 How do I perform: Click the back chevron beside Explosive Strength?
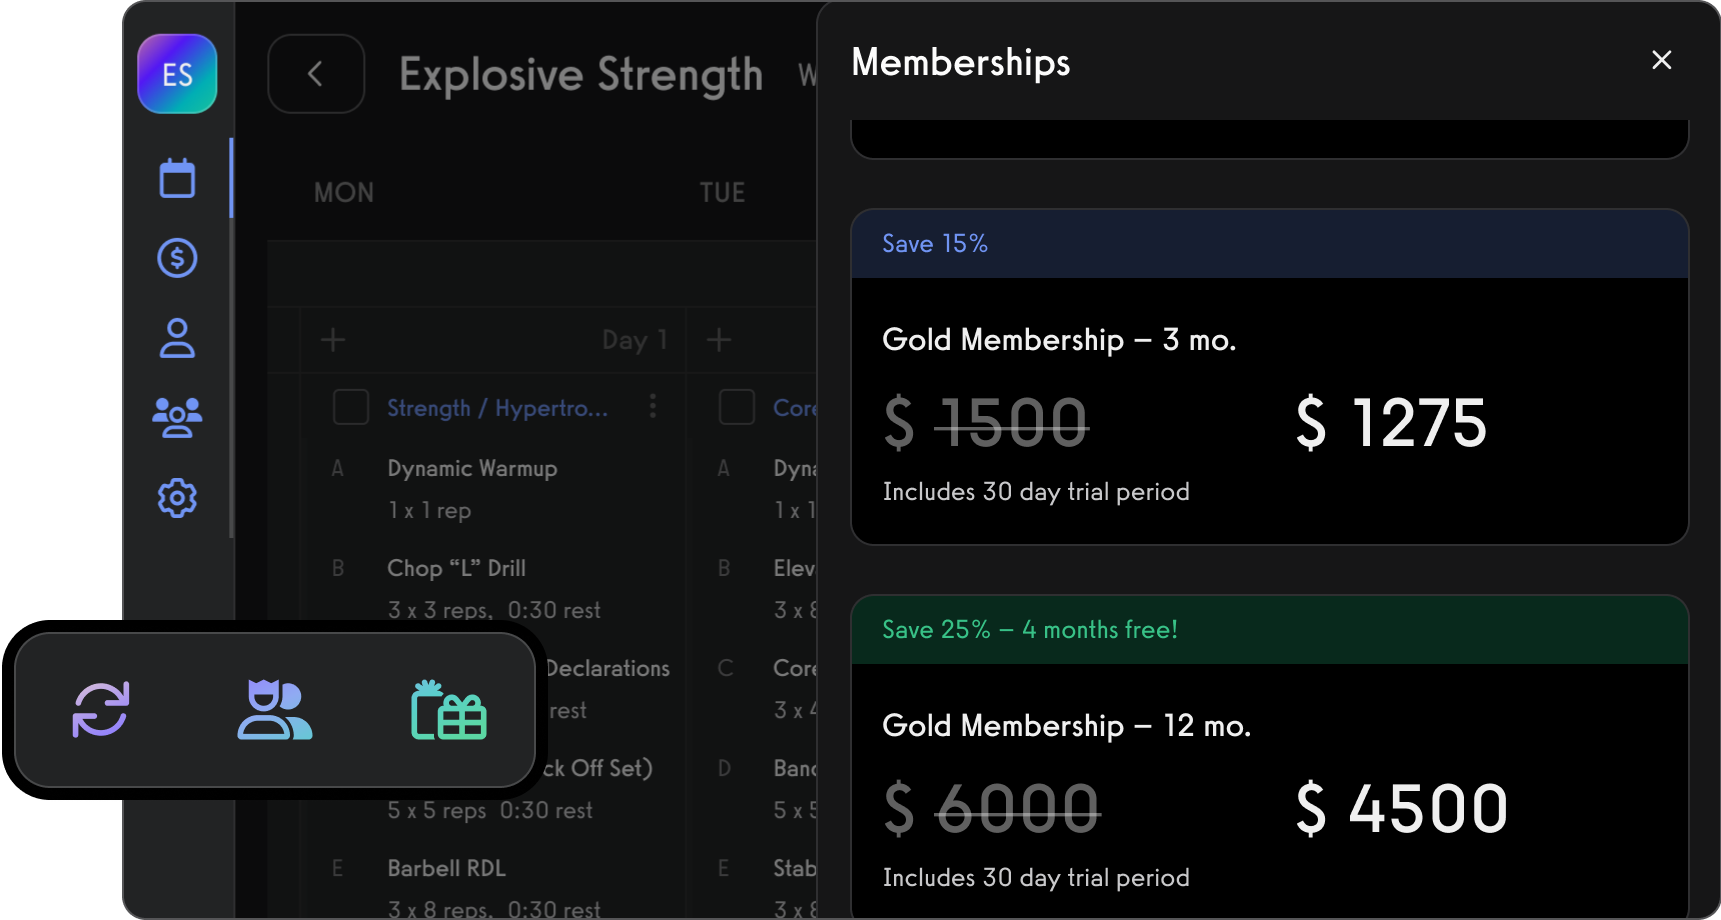316,73
